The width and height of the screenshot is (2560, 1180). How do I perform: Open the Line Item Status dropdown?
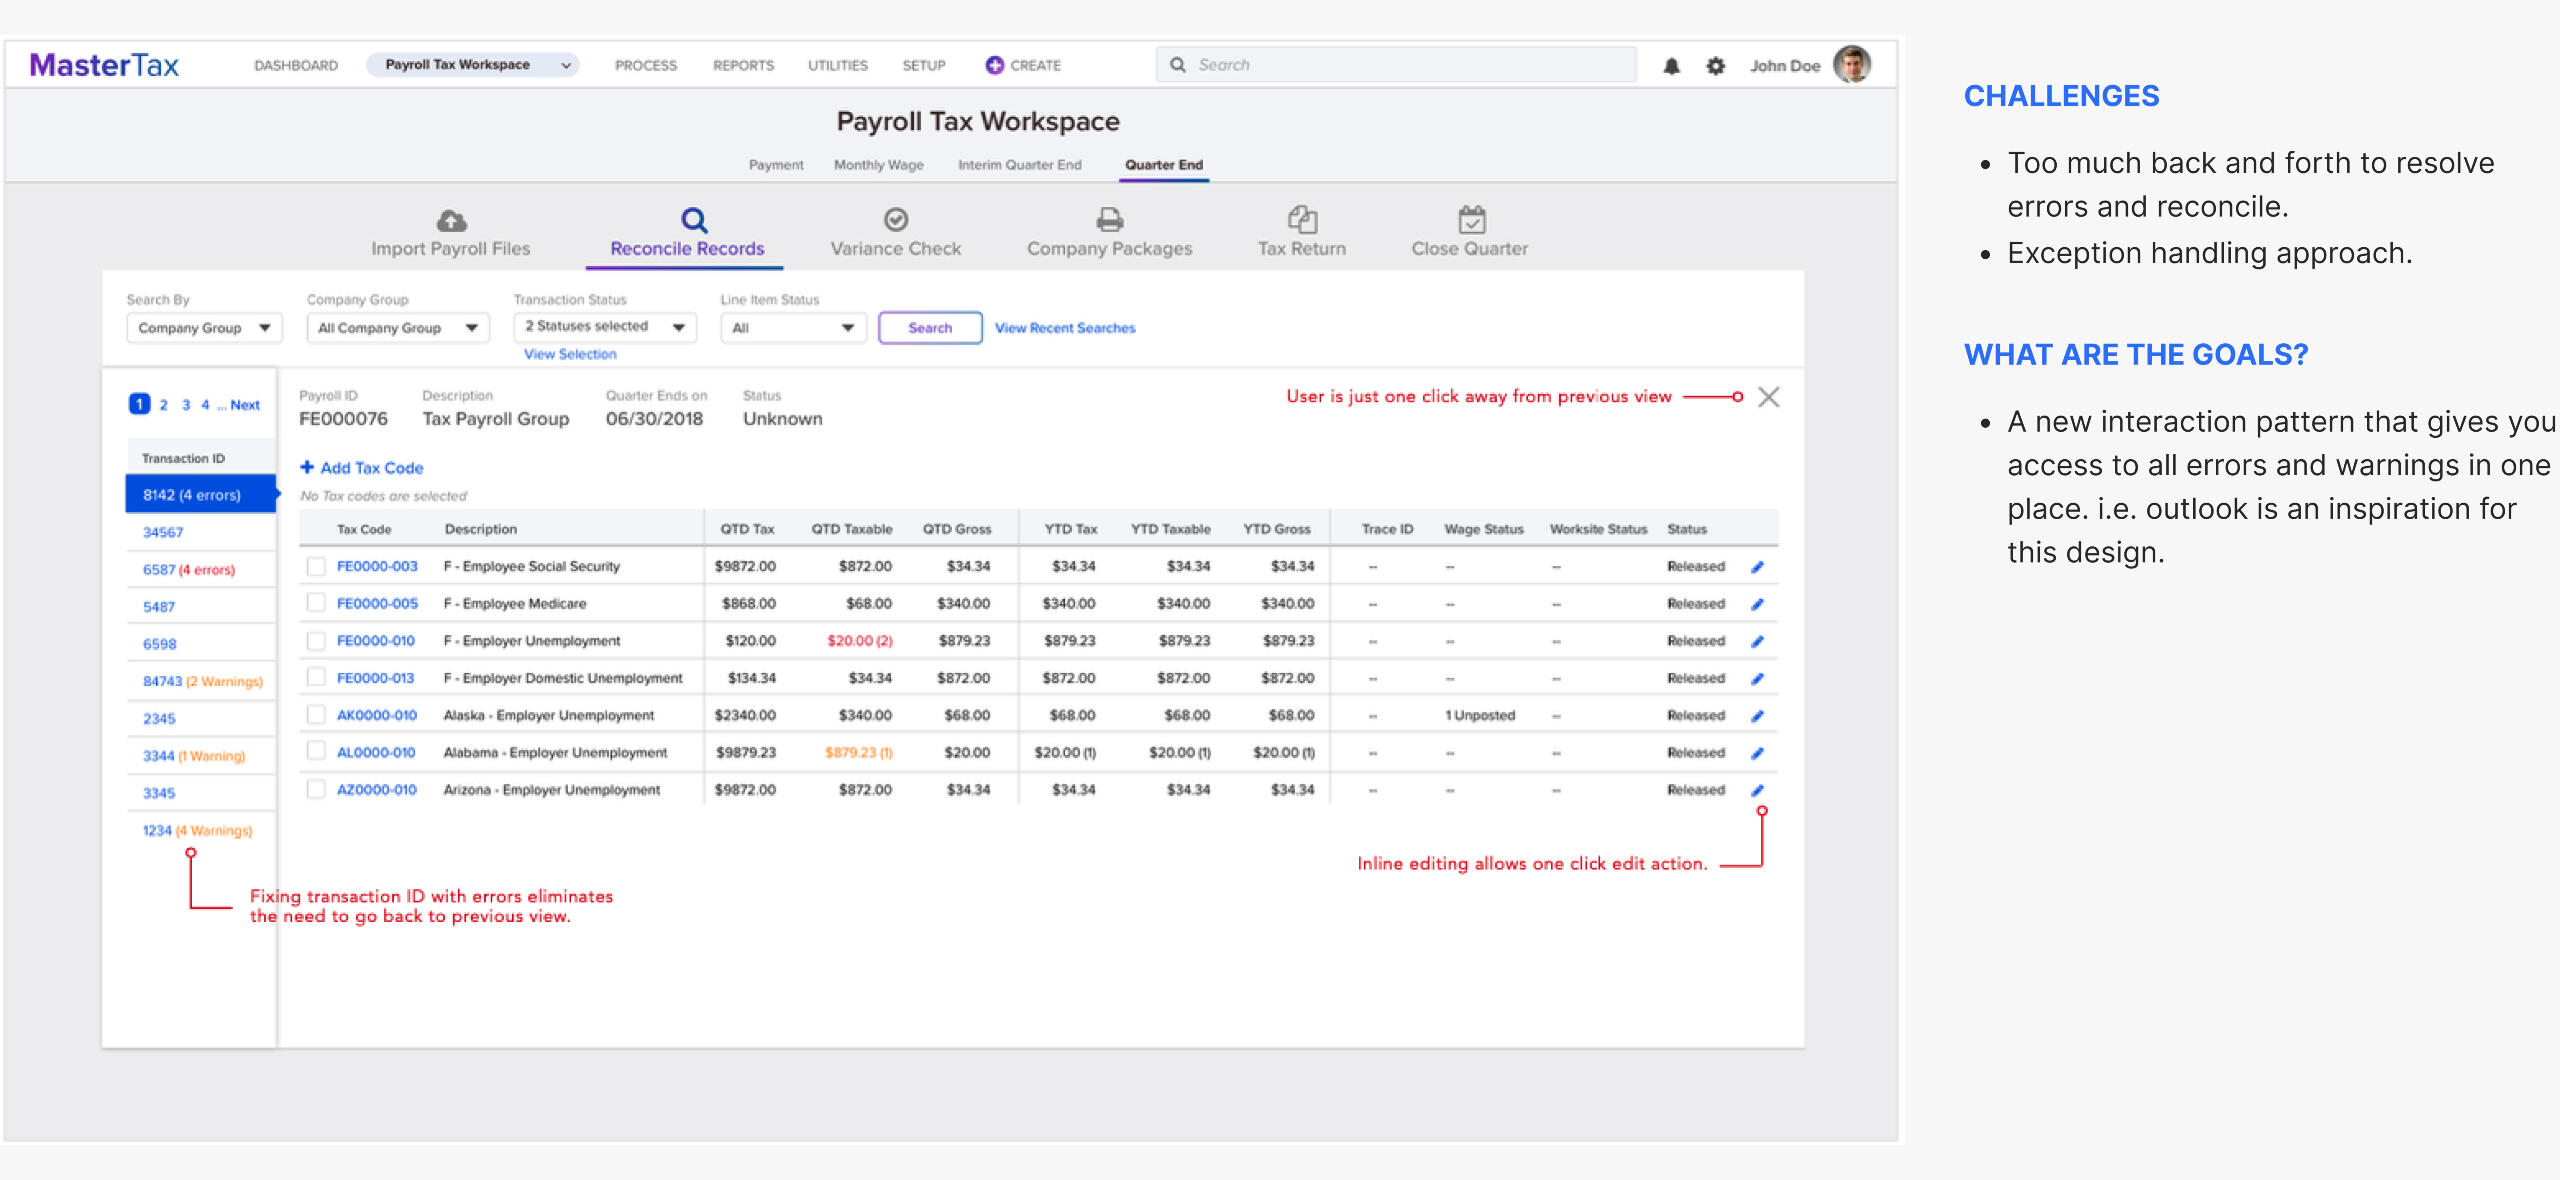pos(792,328)
